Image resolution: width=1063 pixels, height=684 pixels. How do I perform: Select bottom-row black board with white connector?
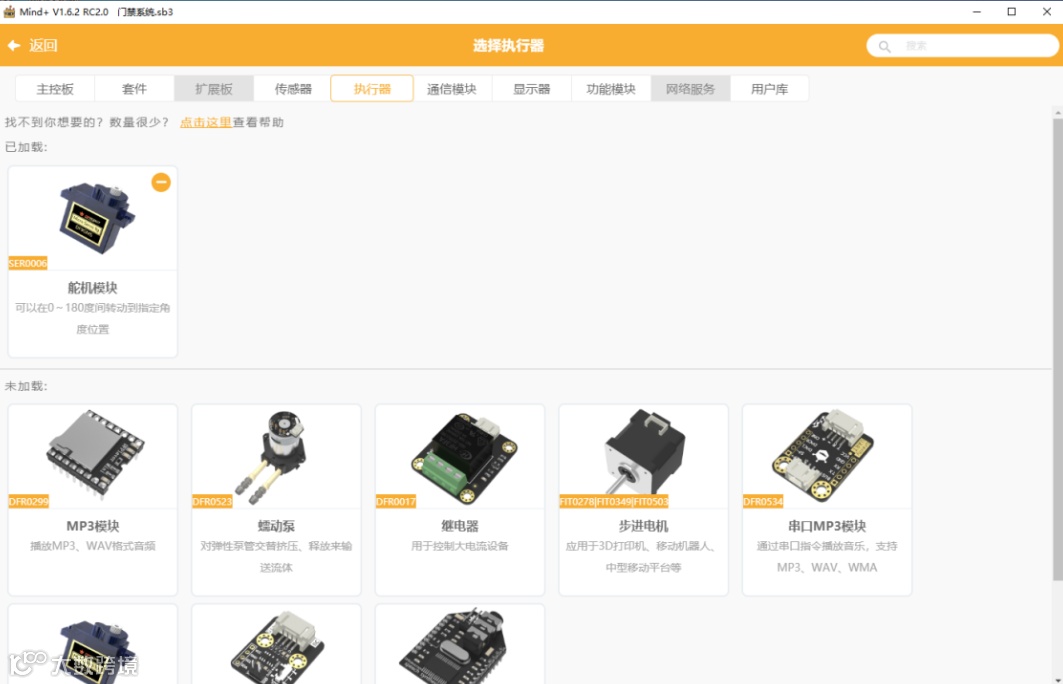[x=277, y=644]
